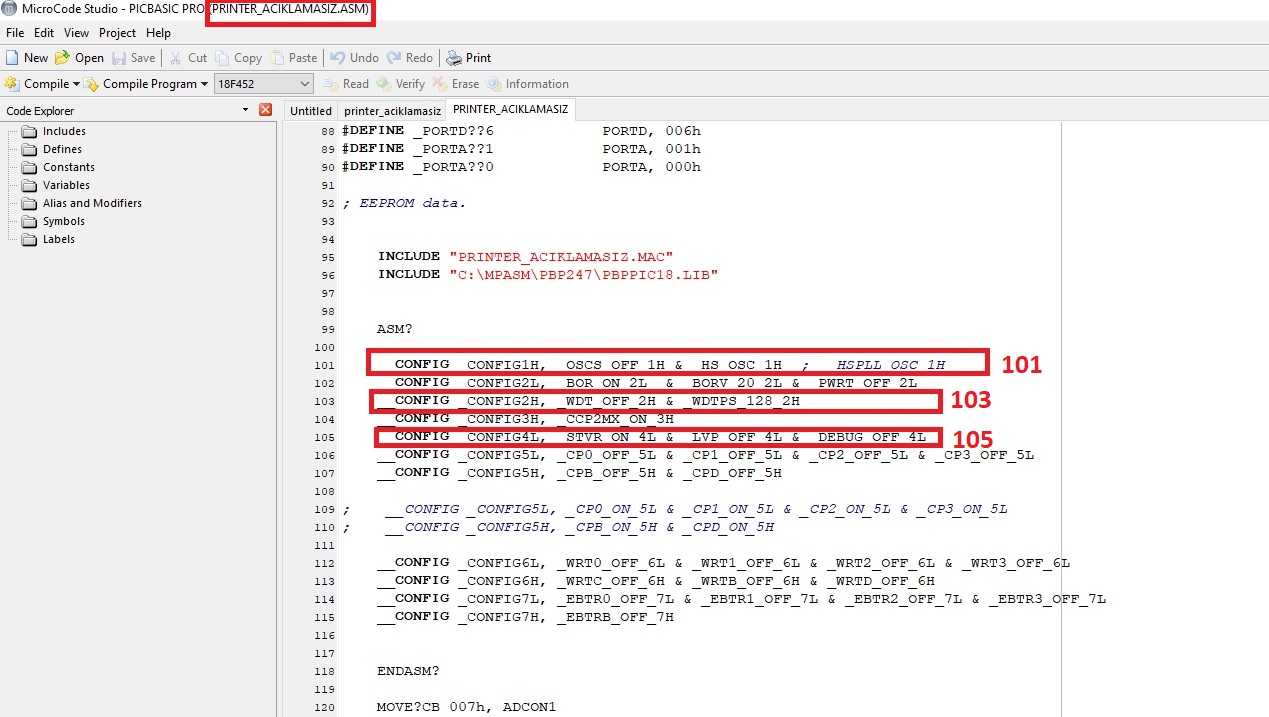Click the Print button label
This screenshot has width=1269, height=717.
click(478, 58)
